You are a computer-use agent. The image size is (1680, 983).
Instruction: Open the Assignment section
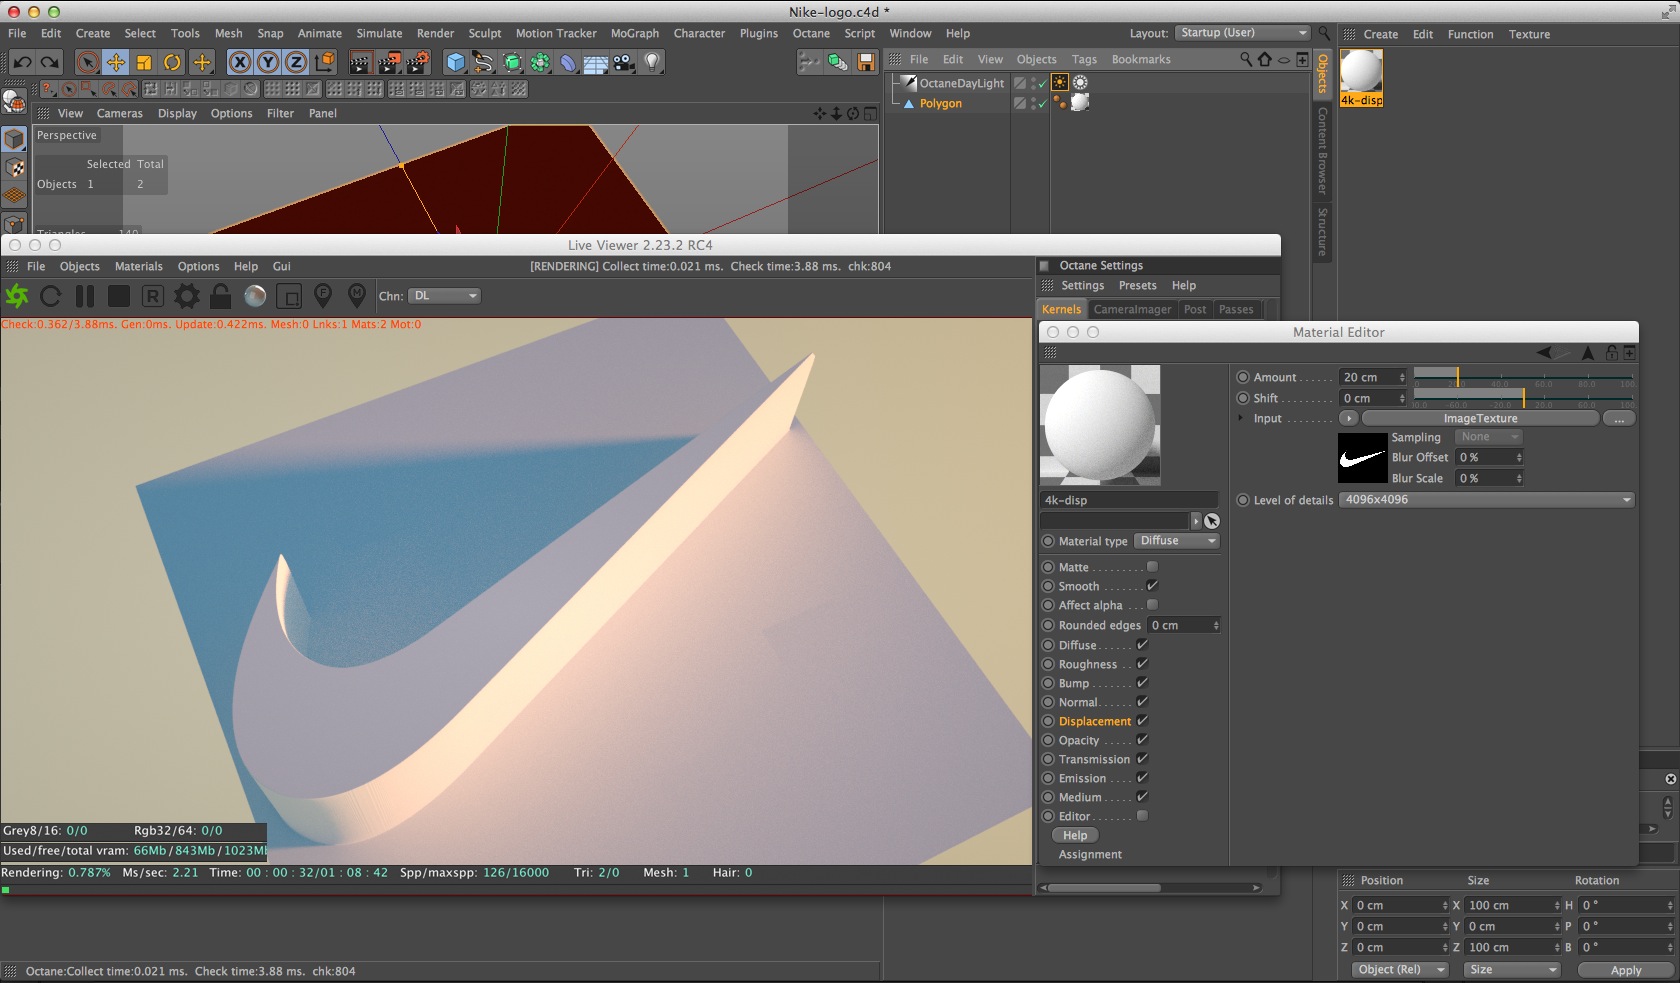1090,854
